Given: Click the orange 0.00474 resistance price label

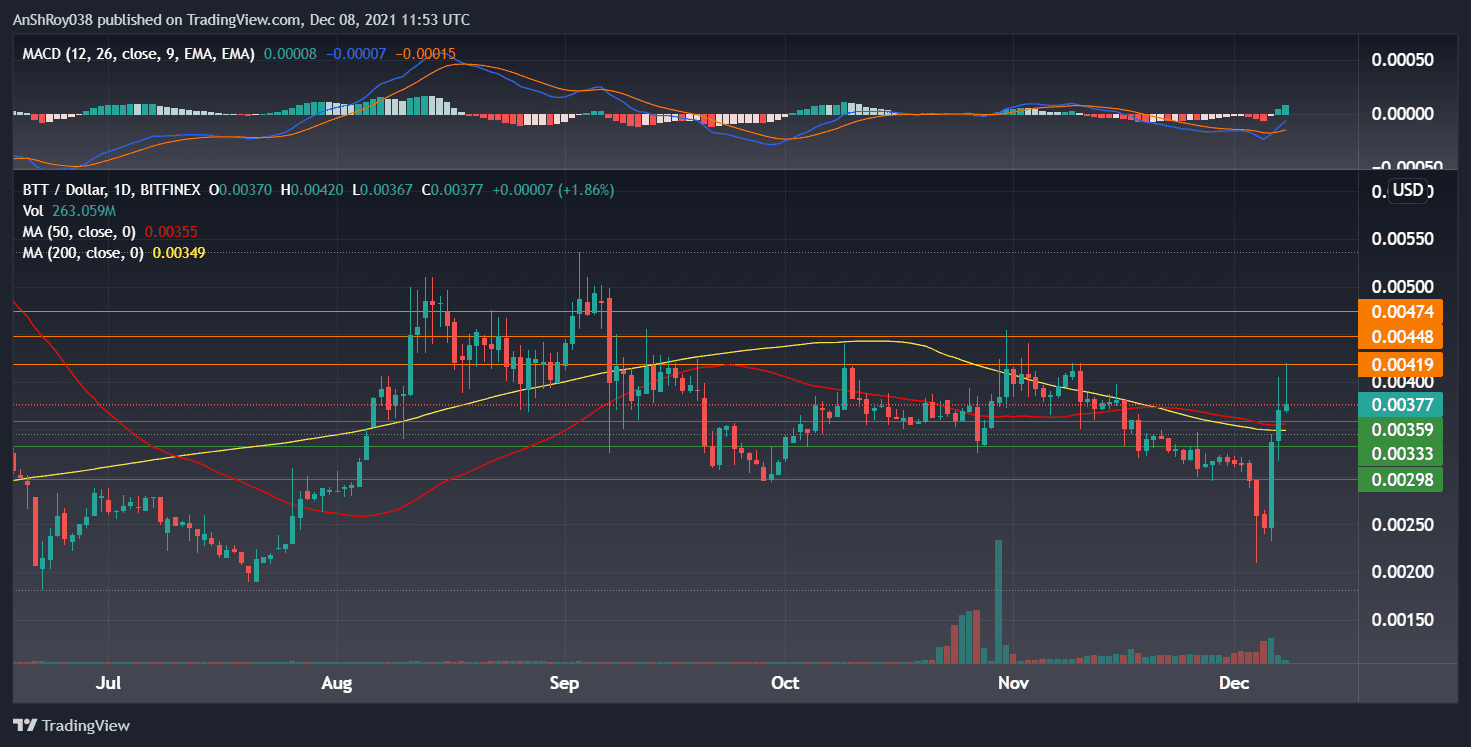Looking at the screenshot, I should 1400,311.
